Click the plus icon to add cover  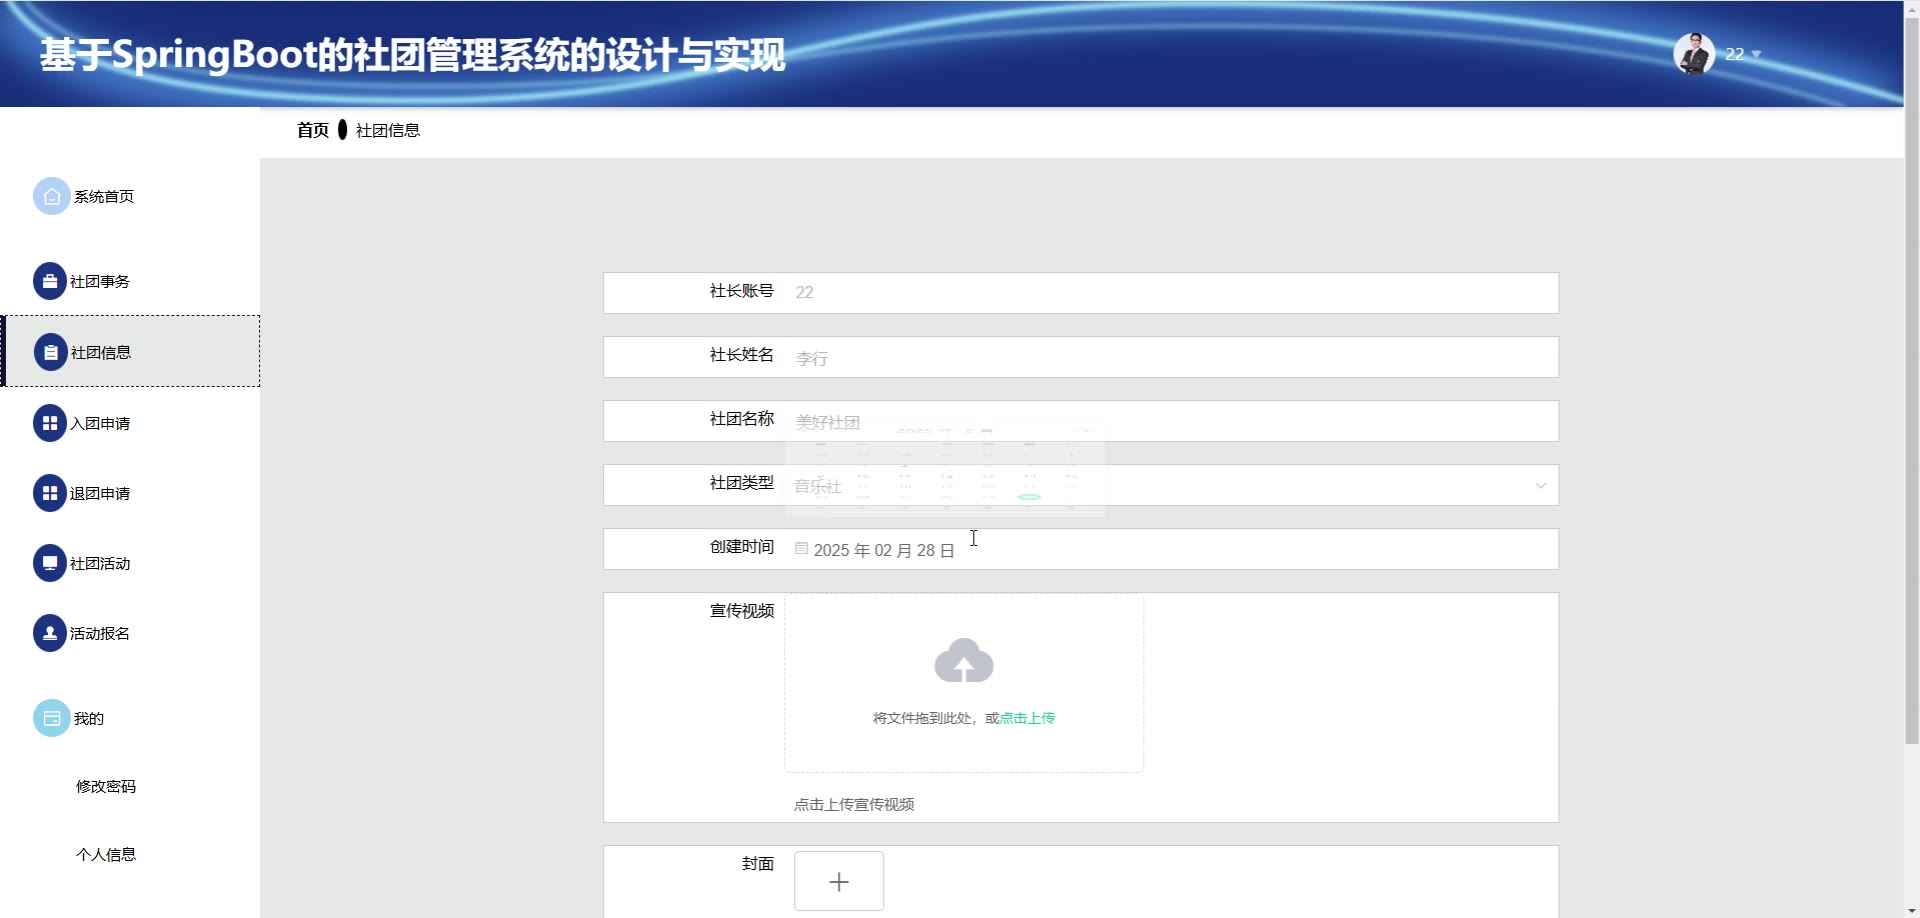[839, 881]
